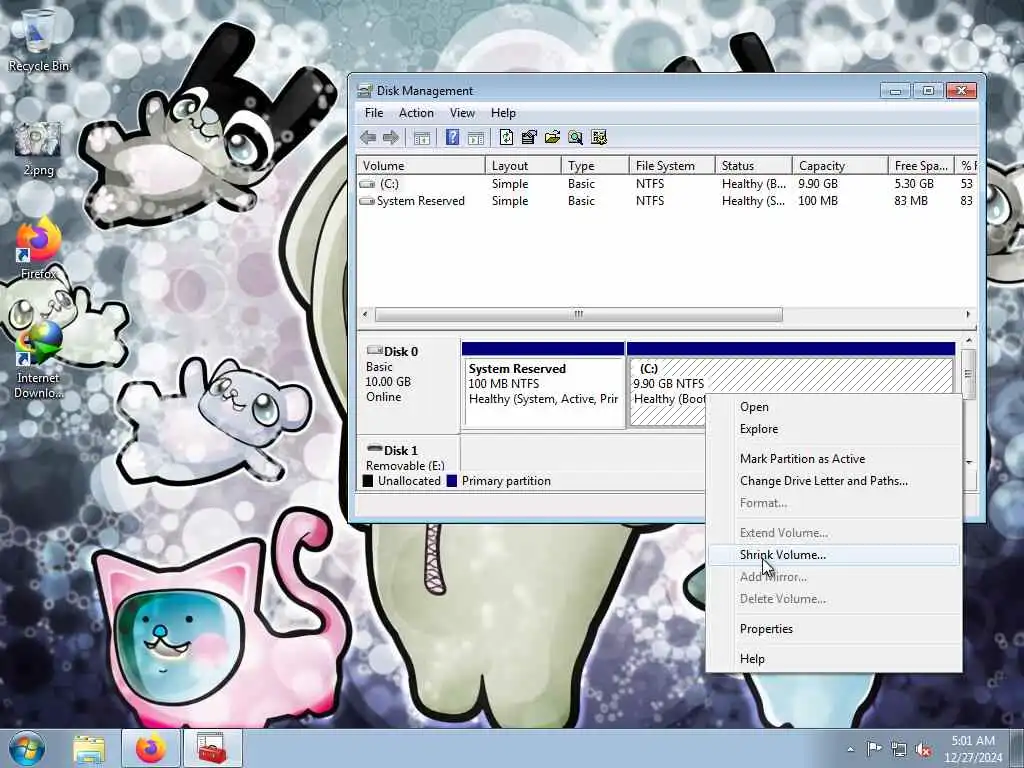Image resolution: width=1024 pixels, height=768 pixels.
Task: Click the black Unallocated legend swatch
Action: (x=368, y=481)
